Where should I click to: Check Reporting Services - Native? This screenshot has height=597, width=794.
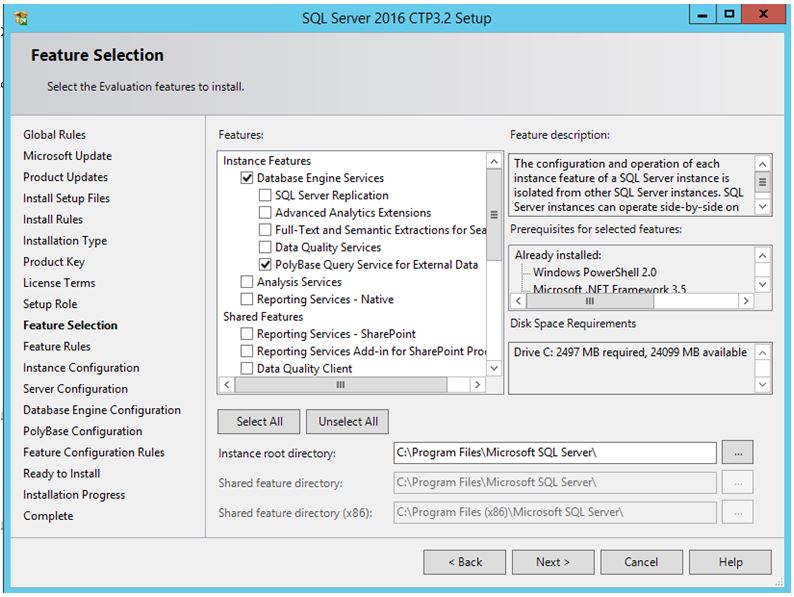point(247,299)
